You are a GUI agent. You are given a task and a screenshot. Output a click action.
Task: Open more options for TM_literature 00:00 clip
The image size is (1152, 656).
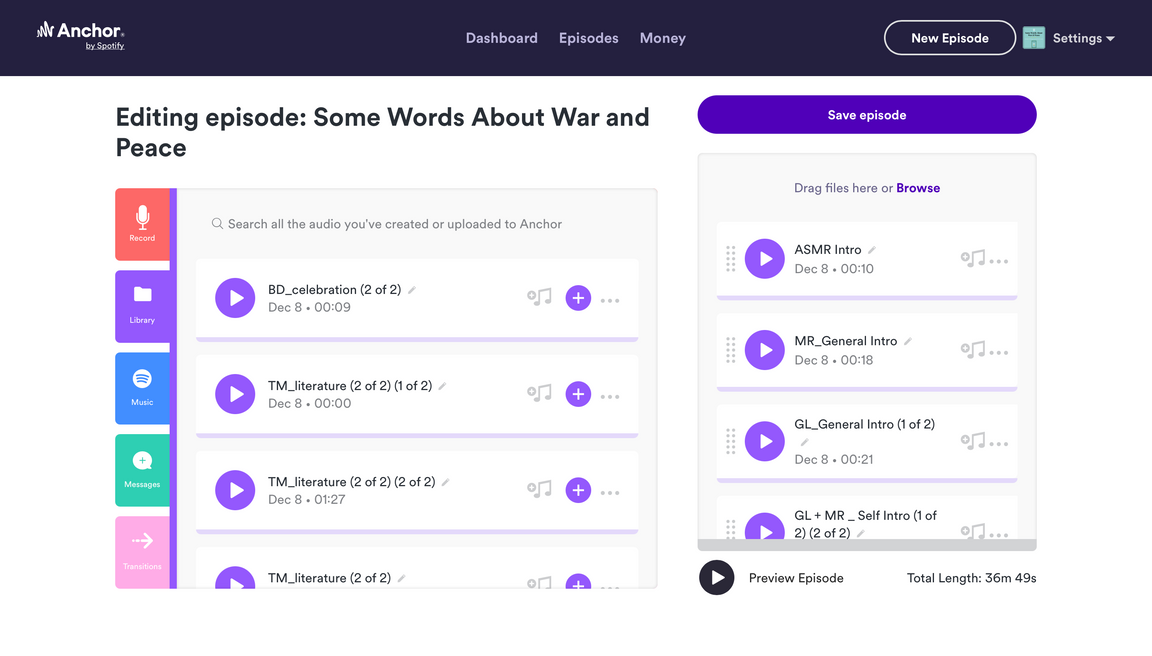pos(610,397)
